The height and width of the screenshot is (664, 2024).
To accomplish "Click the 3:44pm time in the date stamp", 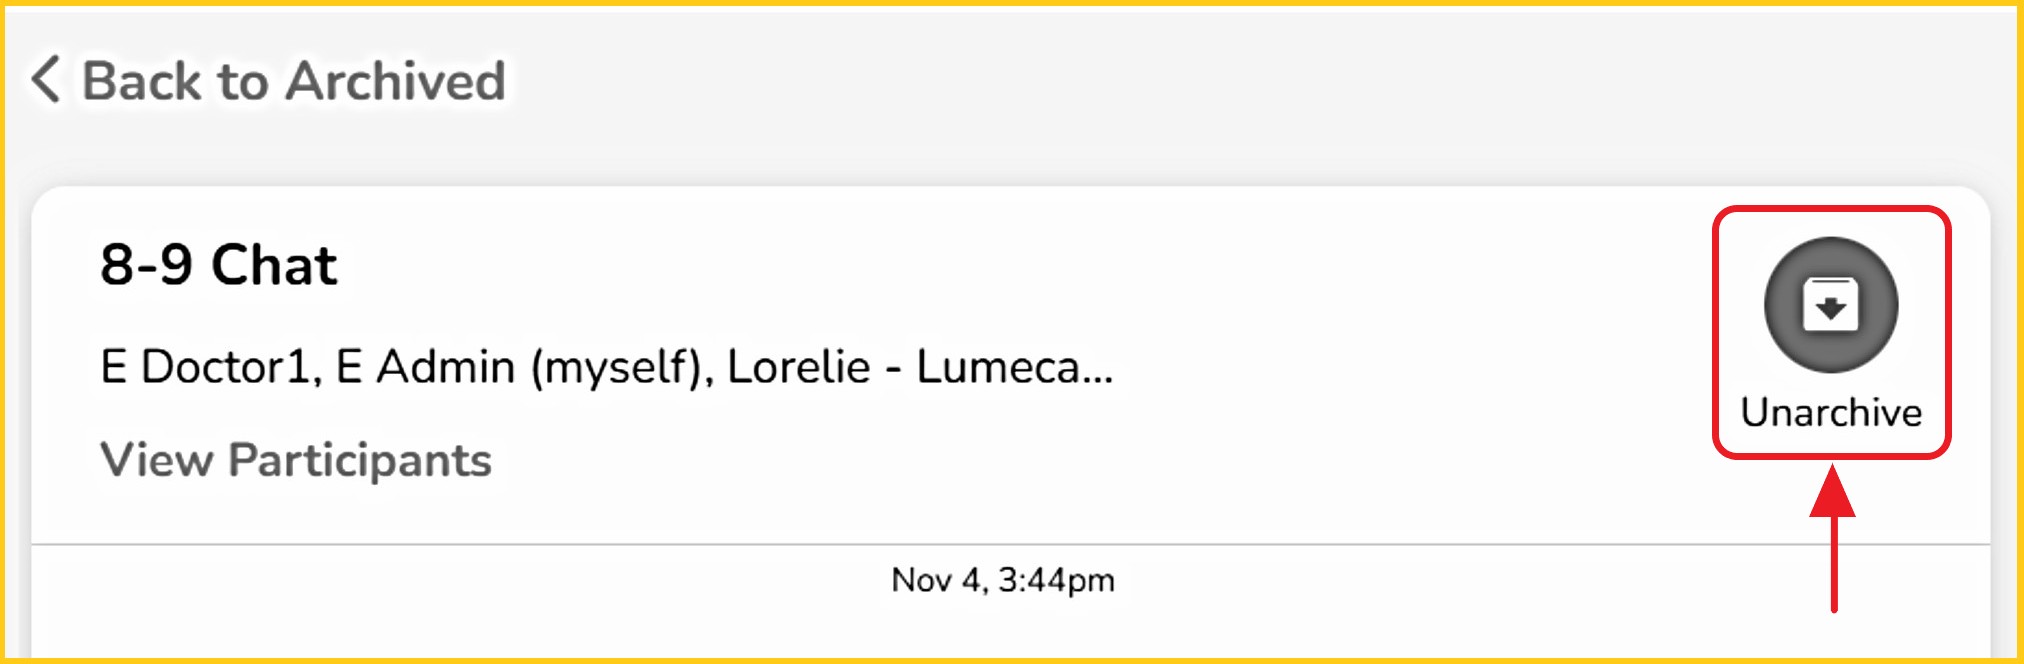I will tap(1056, 580).
